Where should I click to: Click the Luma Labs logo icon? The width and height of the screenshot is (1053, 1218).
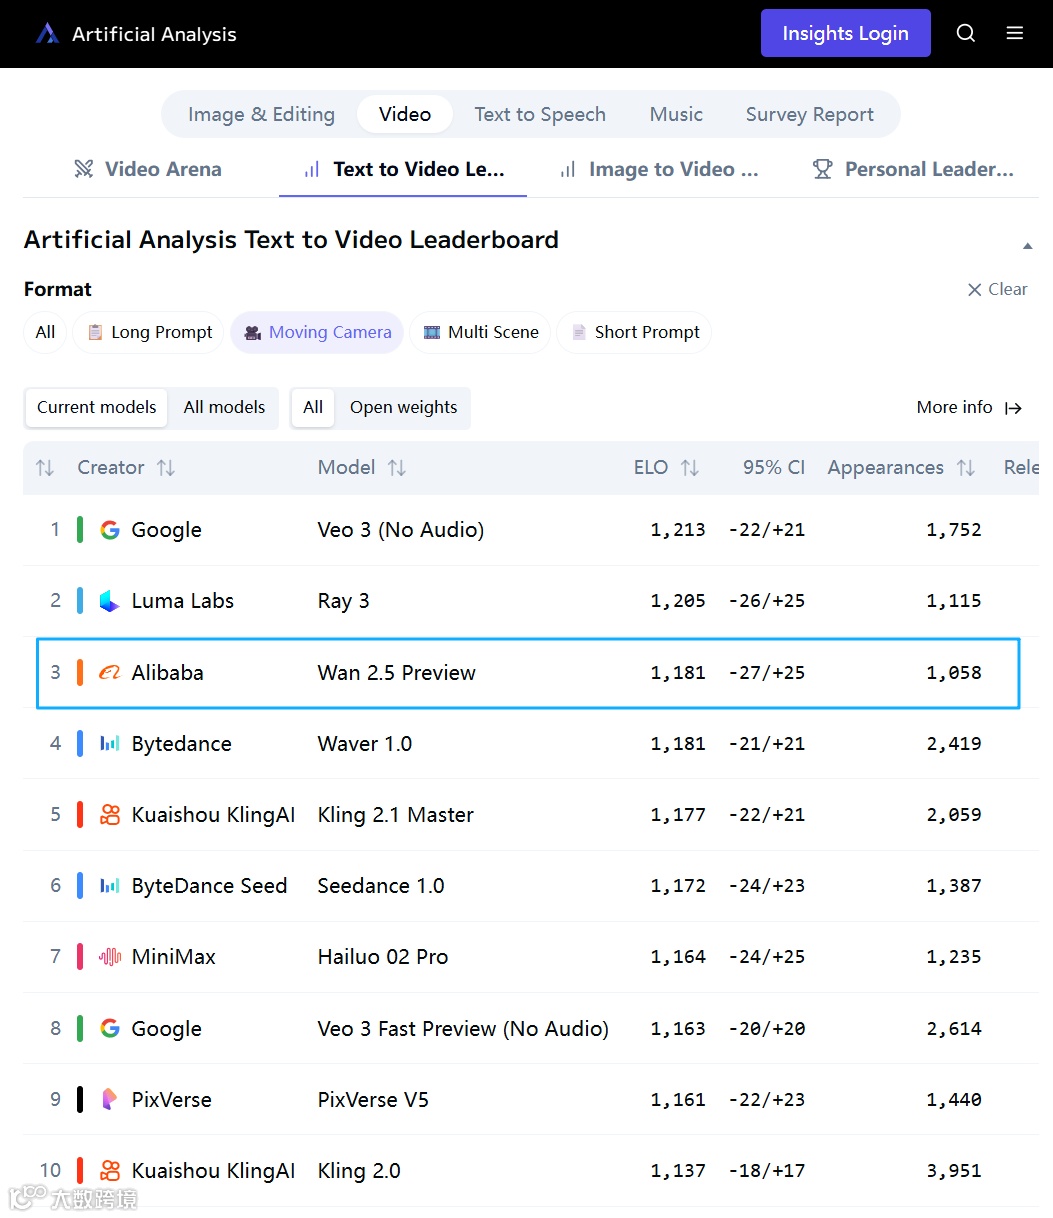pos(110,601)
